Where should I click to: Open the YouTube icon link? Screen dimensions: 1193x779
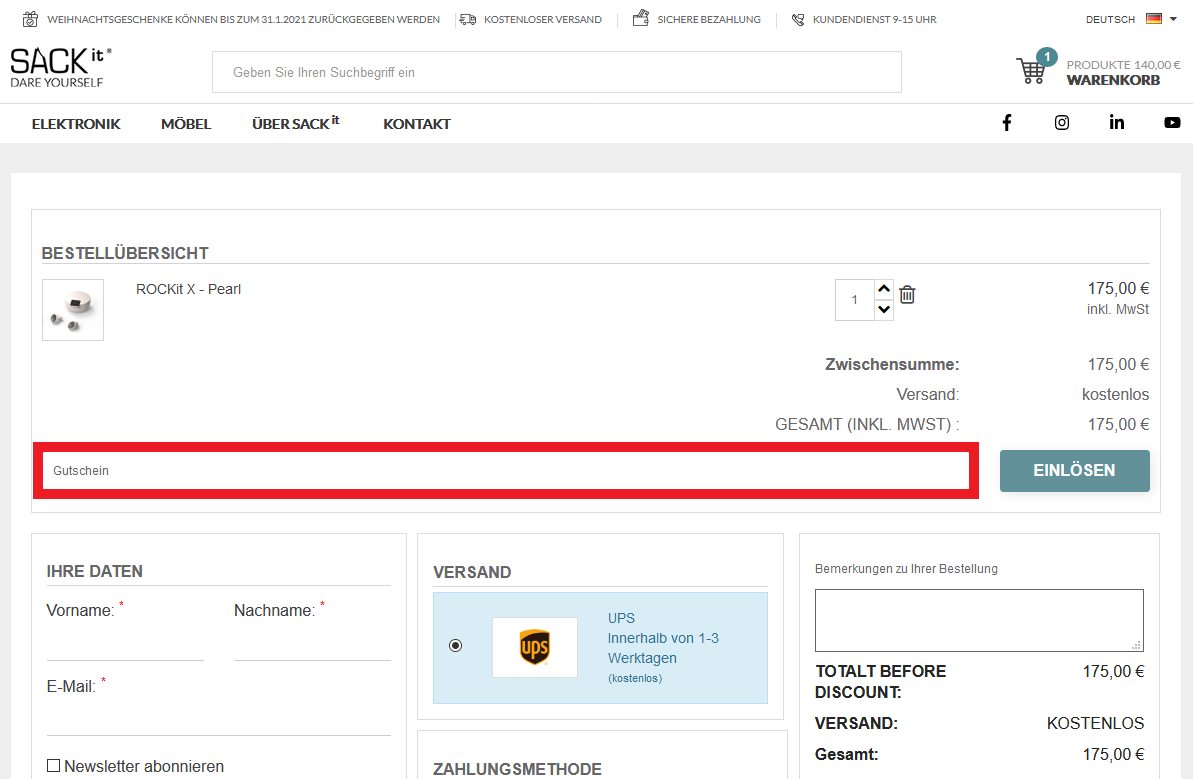(x=1172, y=122)
